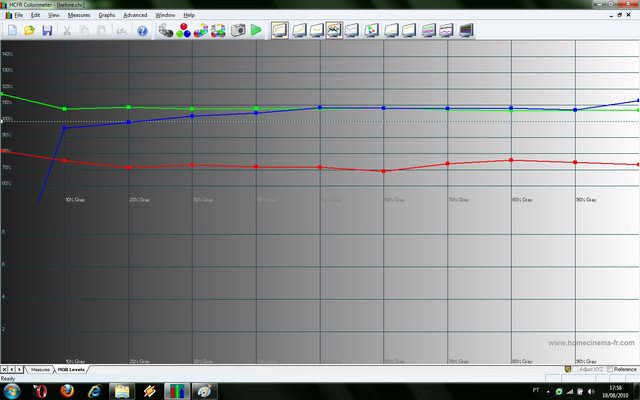Launch Opera from the taskbar
The width and height of the screenshot is (640, 400).
pyautogui.click(x=40, y=391)
